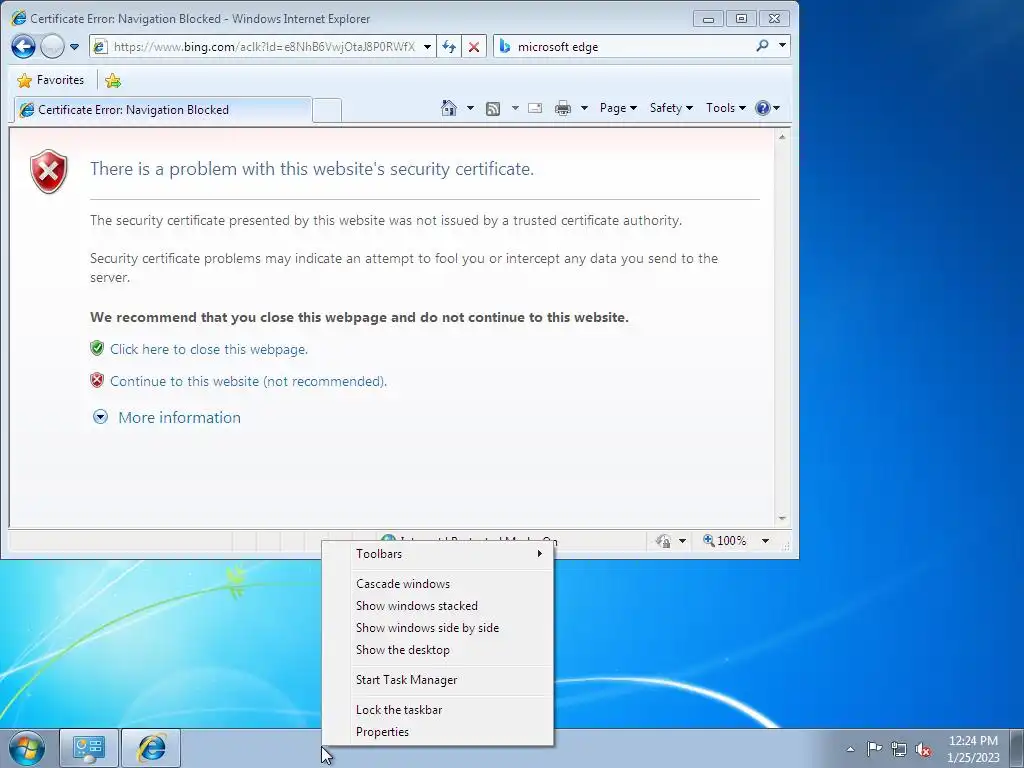Select the Certificate Error: Navigation Blocked tab

[162, 110]
